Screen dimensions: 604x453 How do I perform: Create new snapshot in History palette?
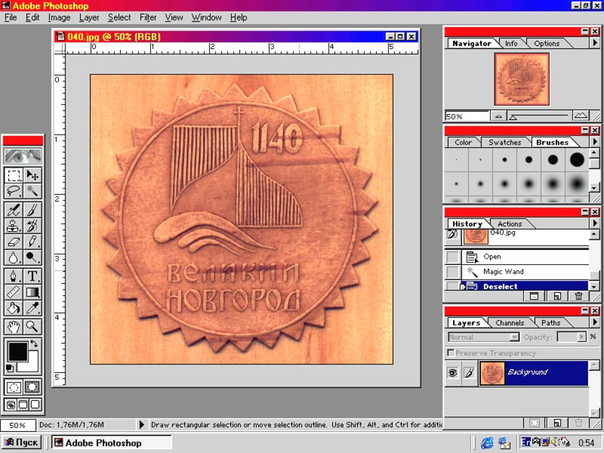pos(557,296)
